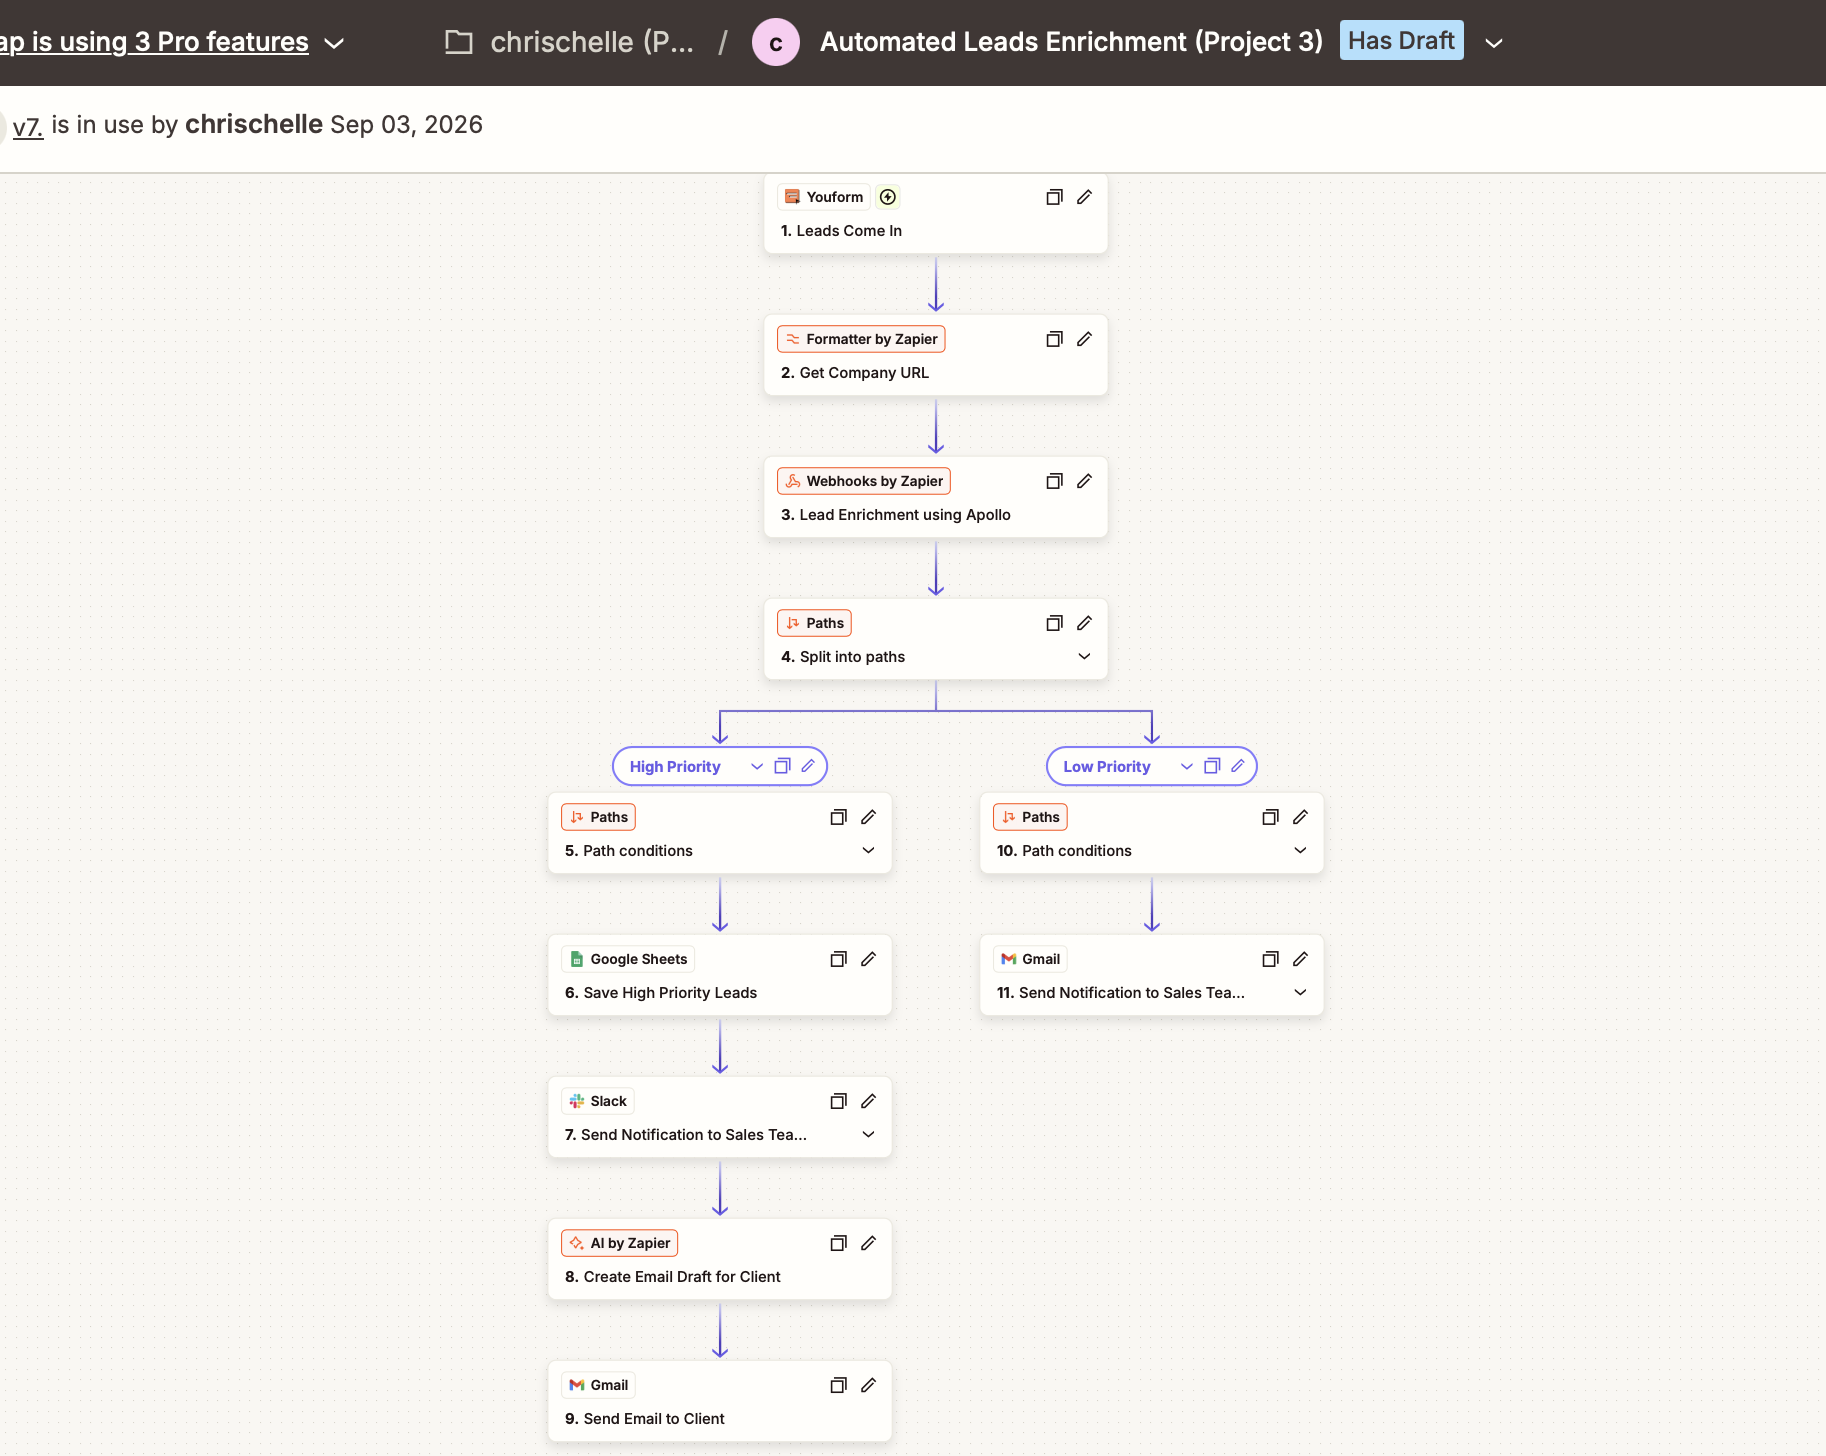Expand Gmail Send Notification step 11 chevron

tap(1300, 992)
